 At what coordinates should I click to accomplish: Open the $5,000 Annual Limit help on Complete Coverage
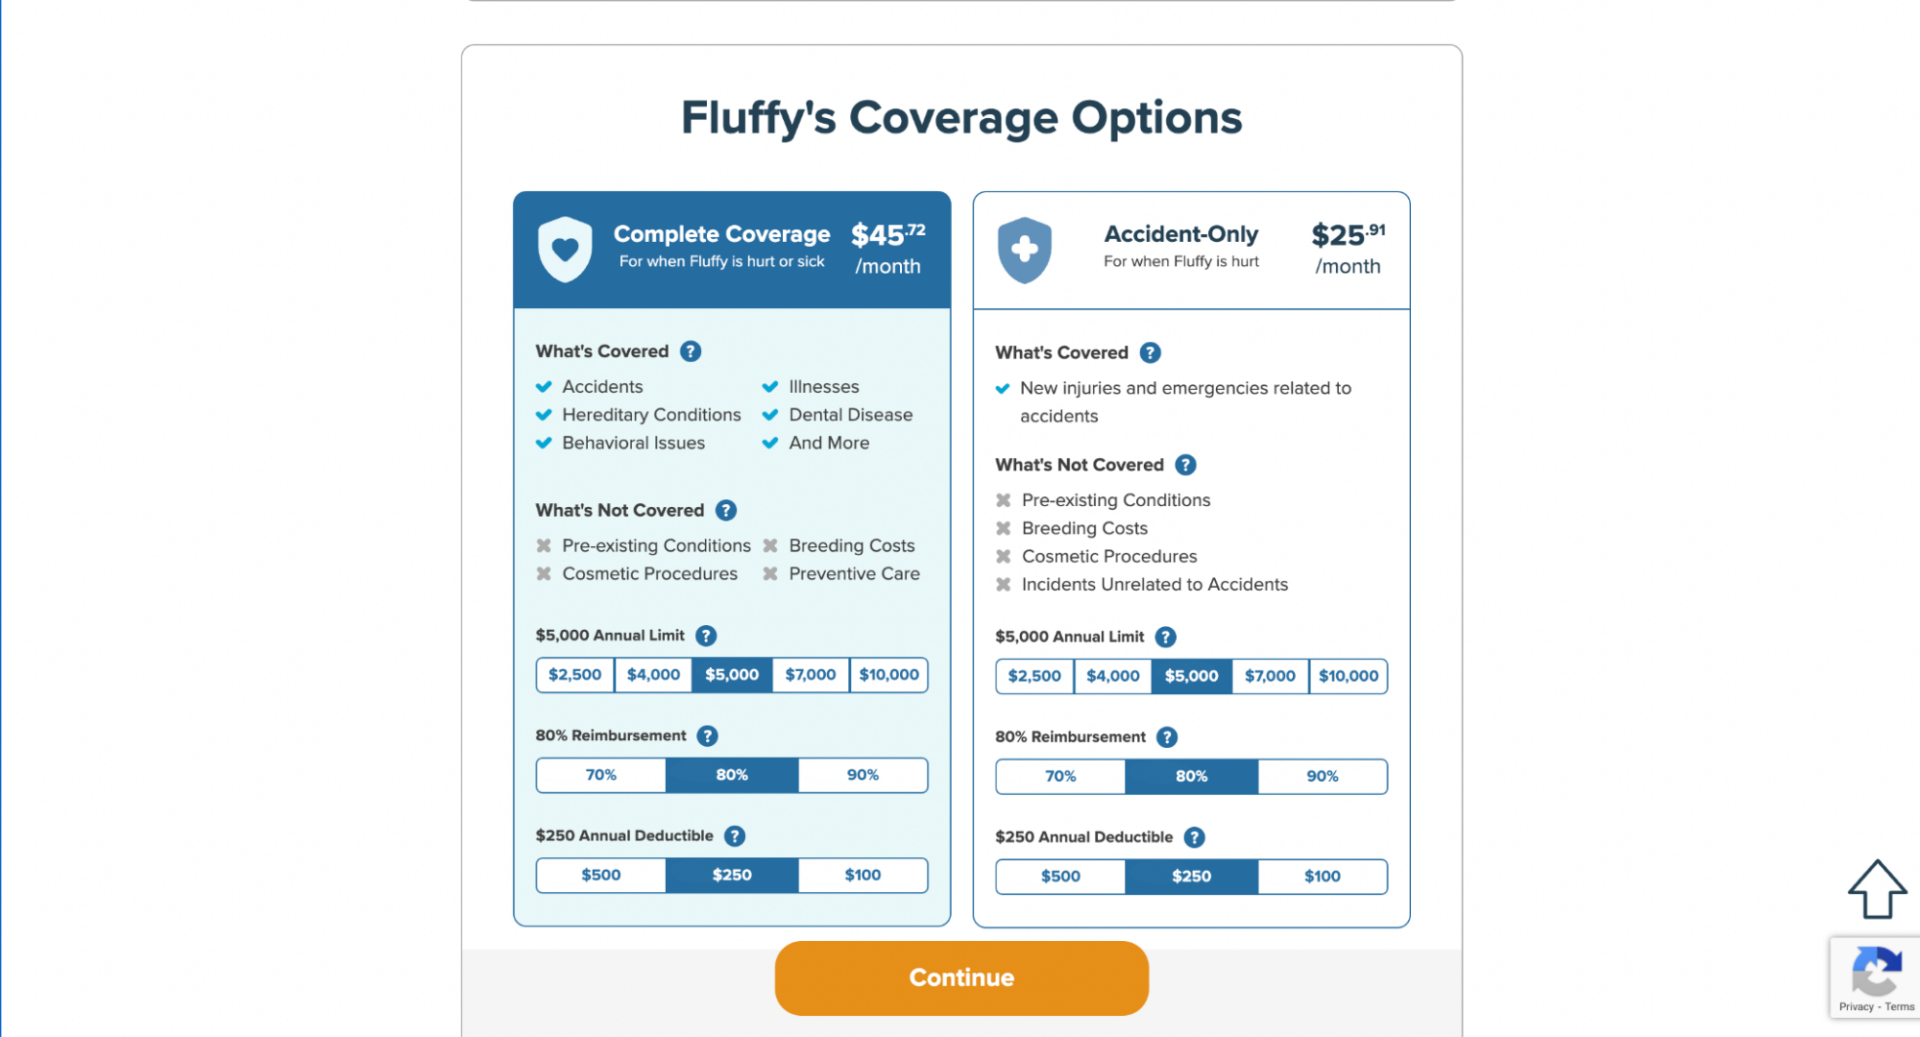(706, 635)
